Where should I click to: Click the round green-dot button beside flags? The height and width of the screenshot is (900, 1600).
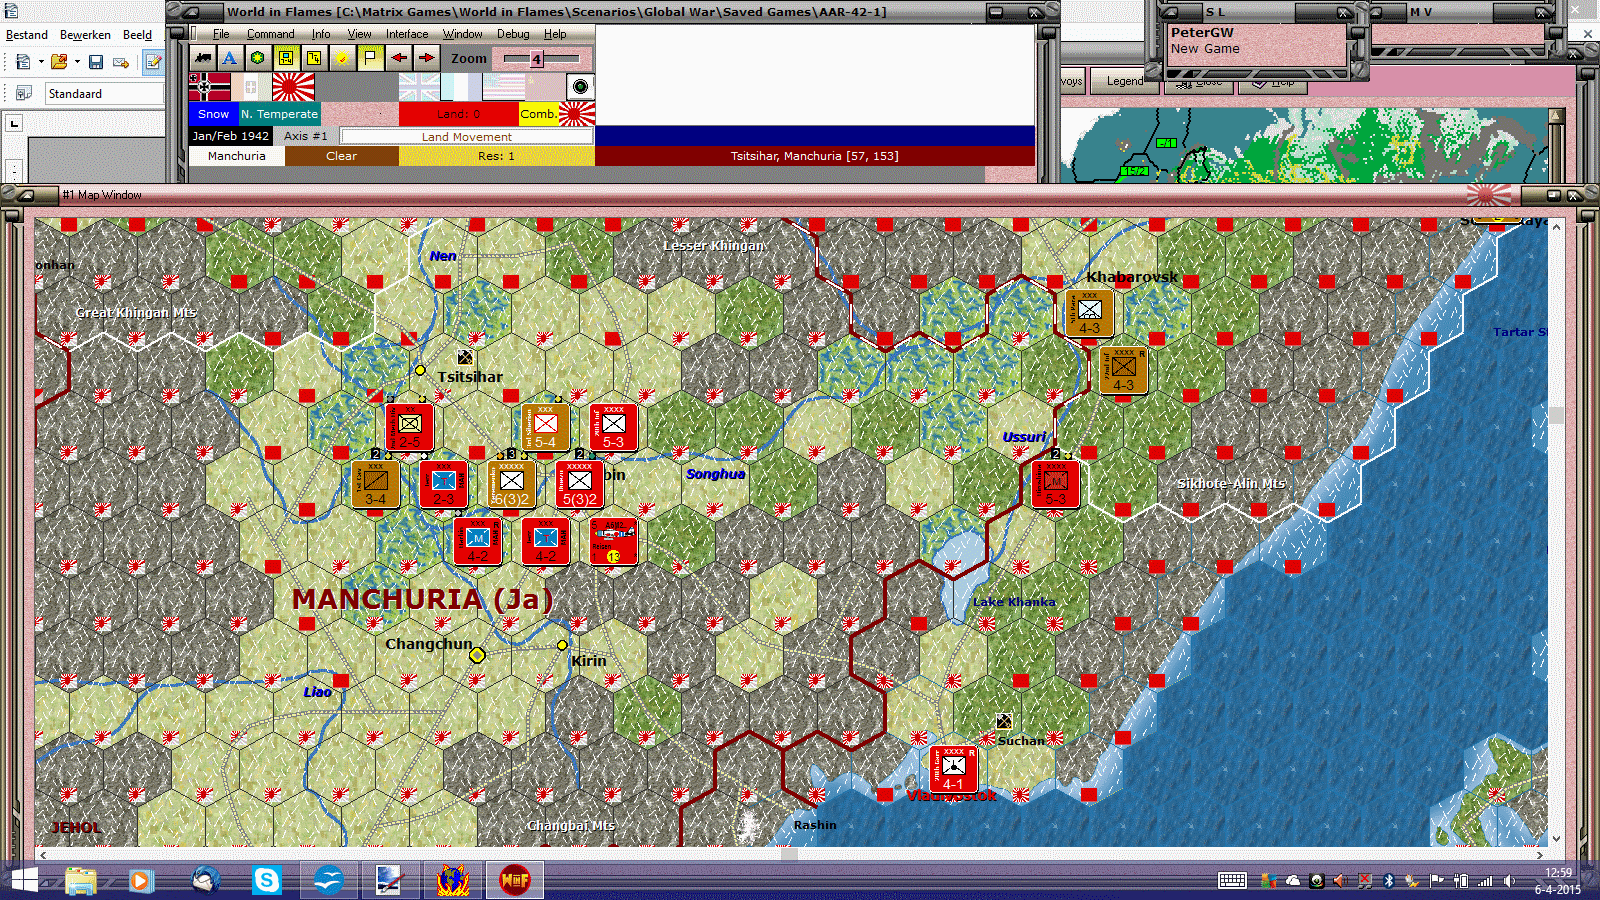tap(580, 87)
